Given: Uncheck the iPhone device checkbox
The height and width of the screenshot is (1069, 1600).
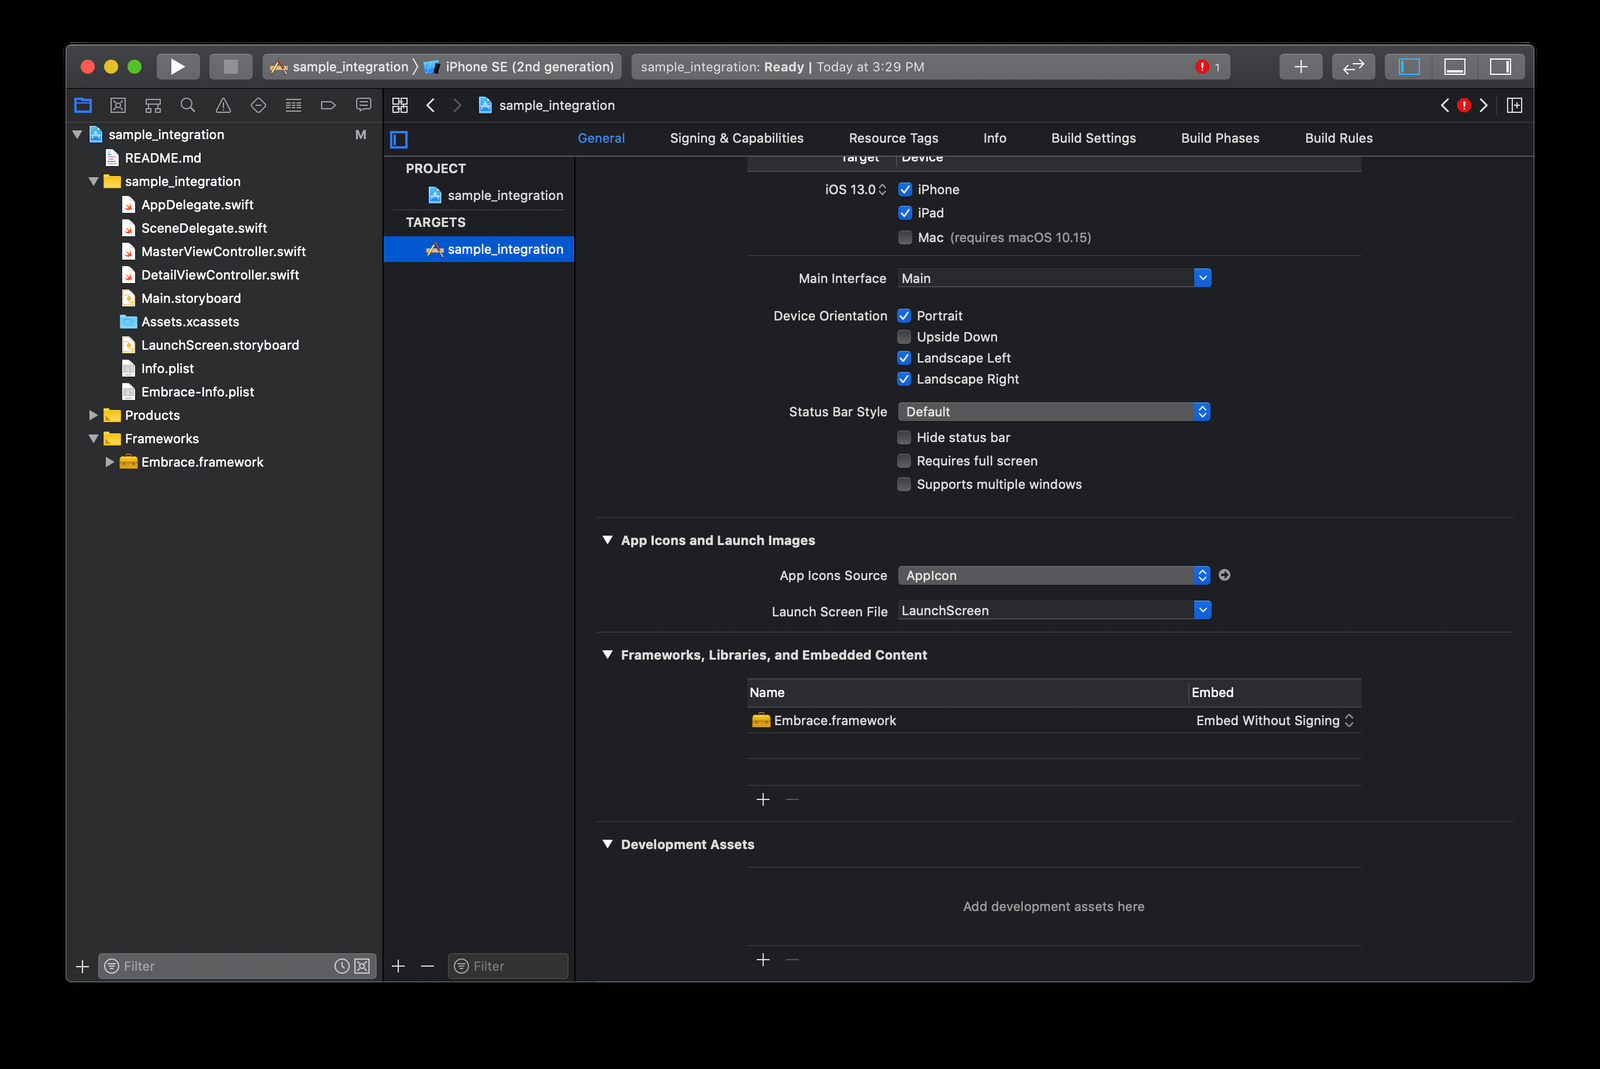Looking at the screenshot, I should (905, 189).
